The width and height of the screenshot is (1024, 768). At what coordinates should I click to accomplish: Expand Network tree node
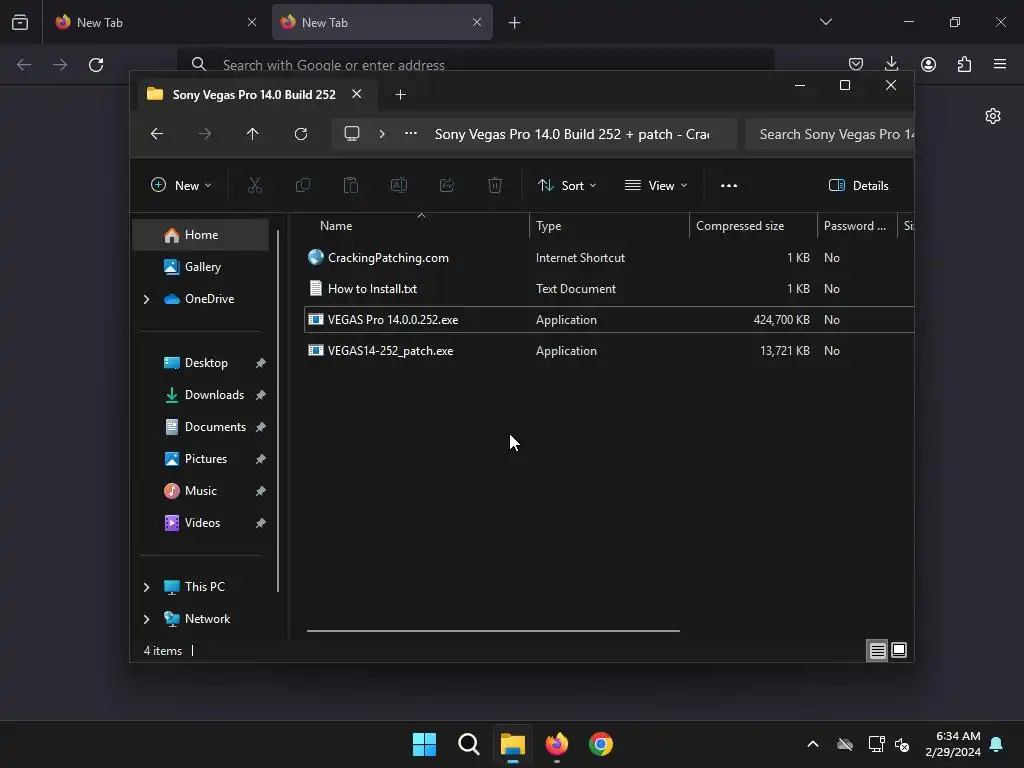click(146, 619)
